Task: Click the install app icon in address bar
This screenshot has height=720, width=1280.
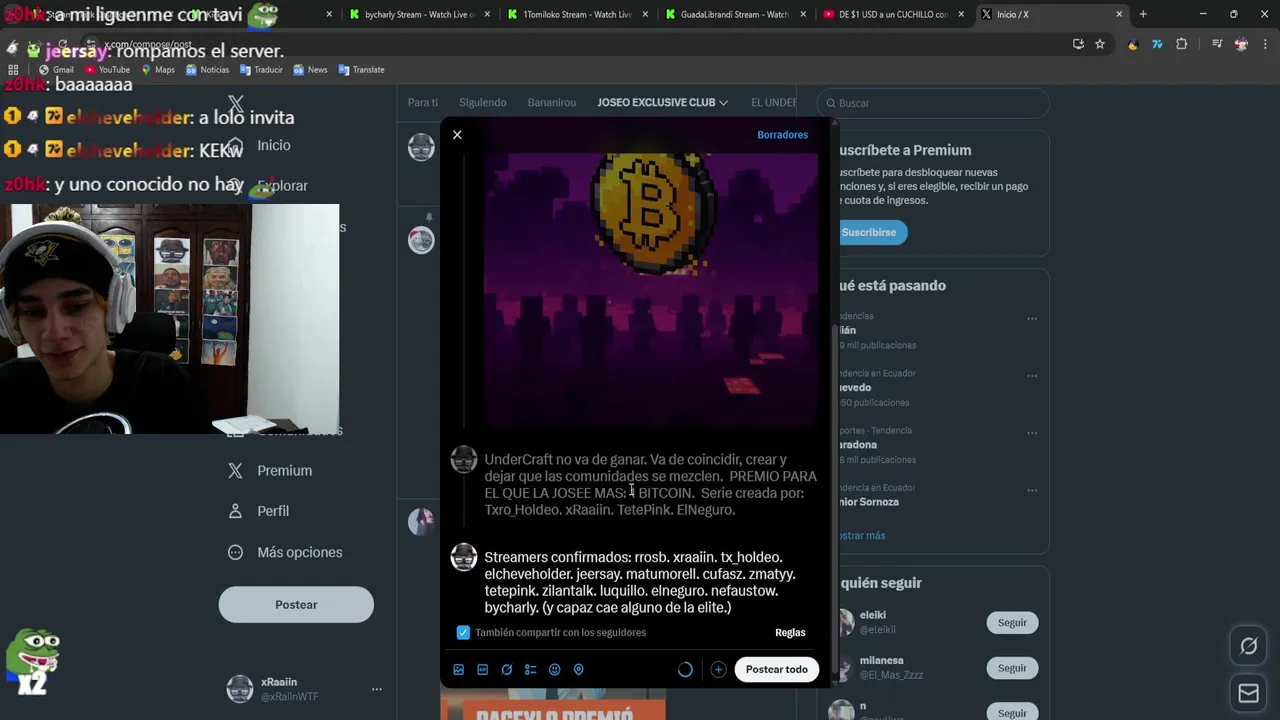Action: click(1078, 44)
